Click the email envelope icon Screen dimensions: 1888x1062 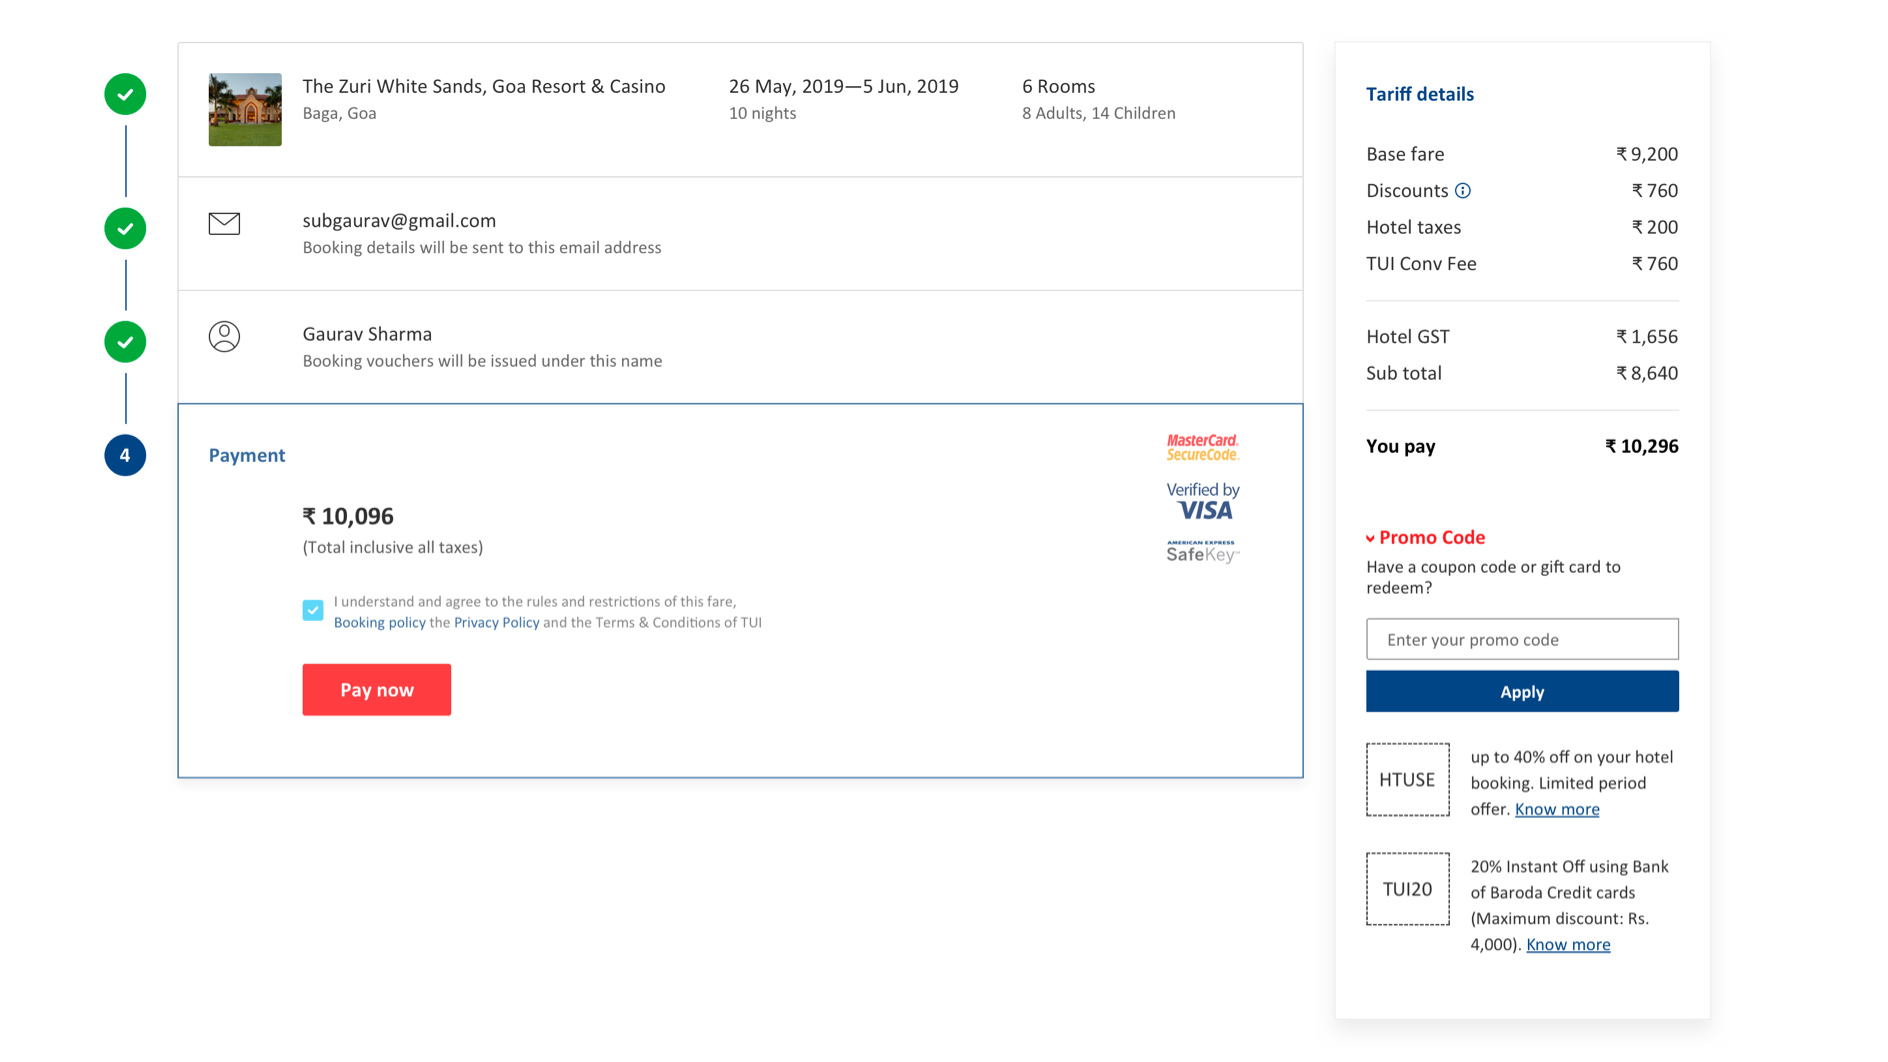[x=224, y=223]
